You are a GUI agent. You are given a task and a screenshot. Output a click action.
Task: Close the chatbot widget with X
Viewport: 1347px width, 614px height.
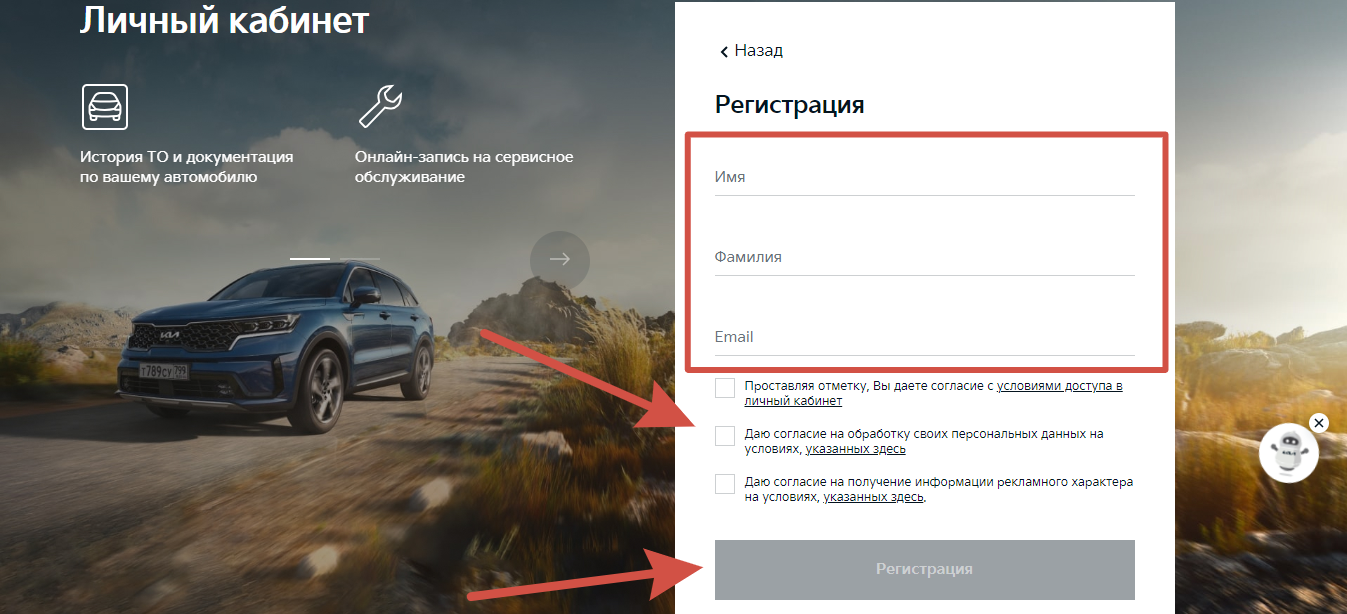tap(1318, 423)
